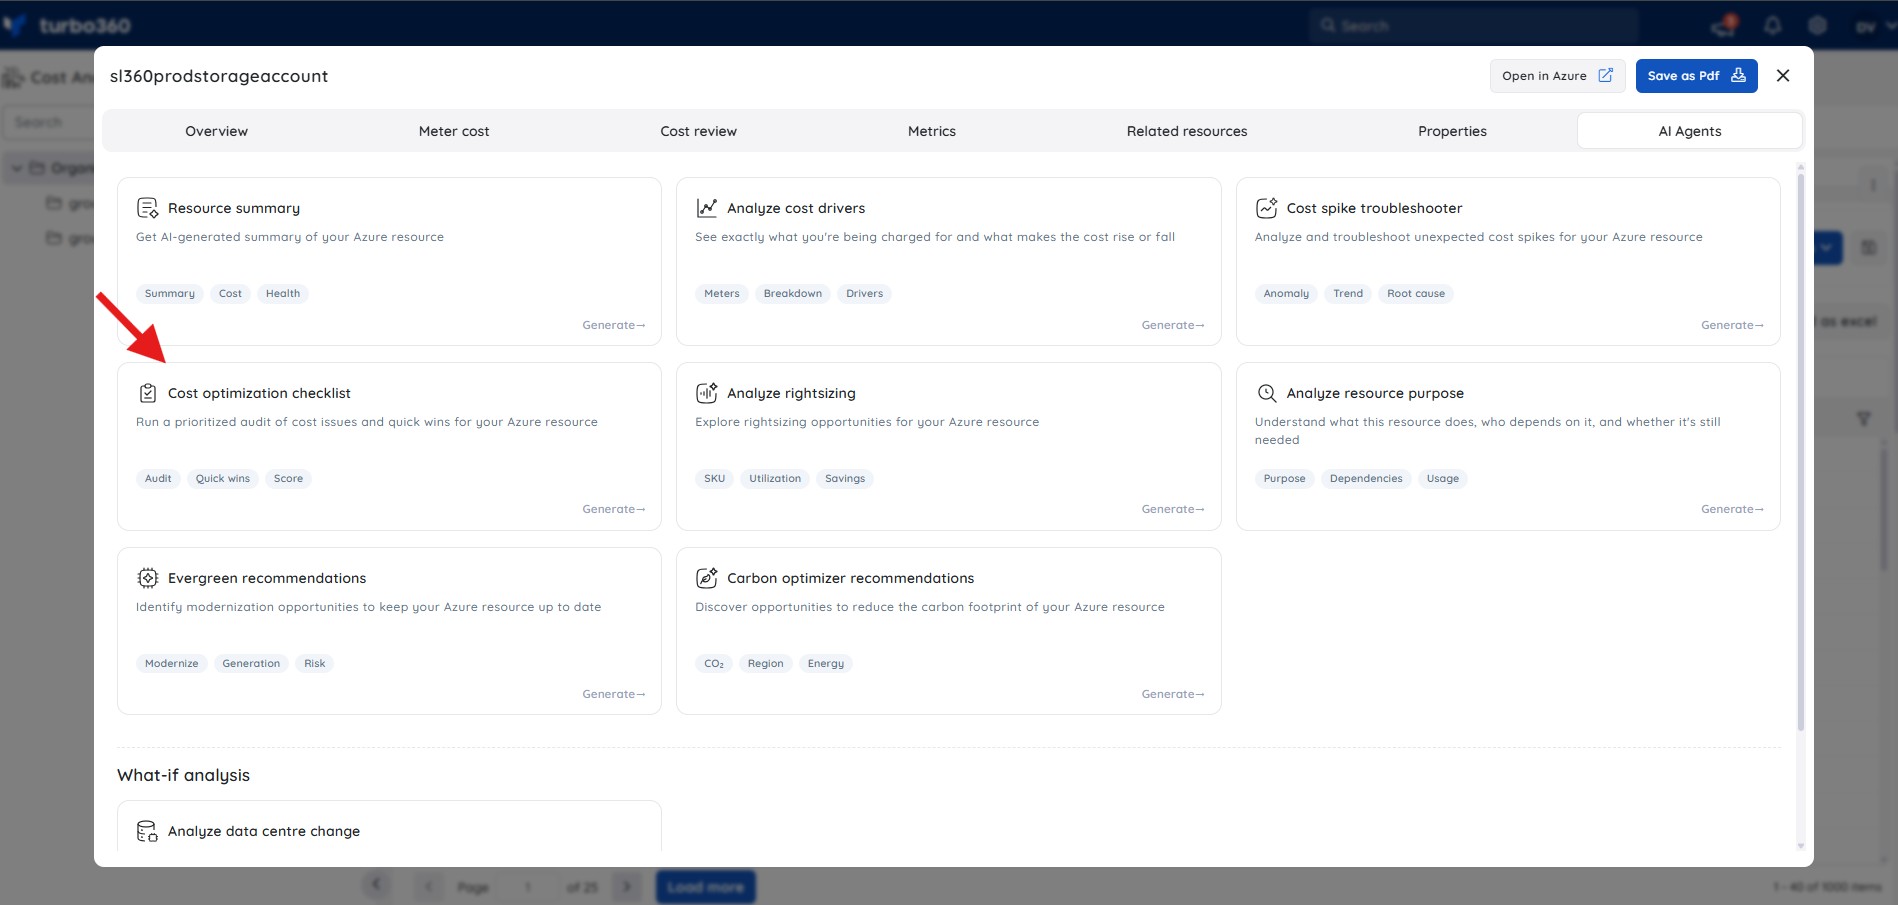This screenshot has height=905, width=1898.
Task: Click the Utilization tag
Action: point(775,478)
